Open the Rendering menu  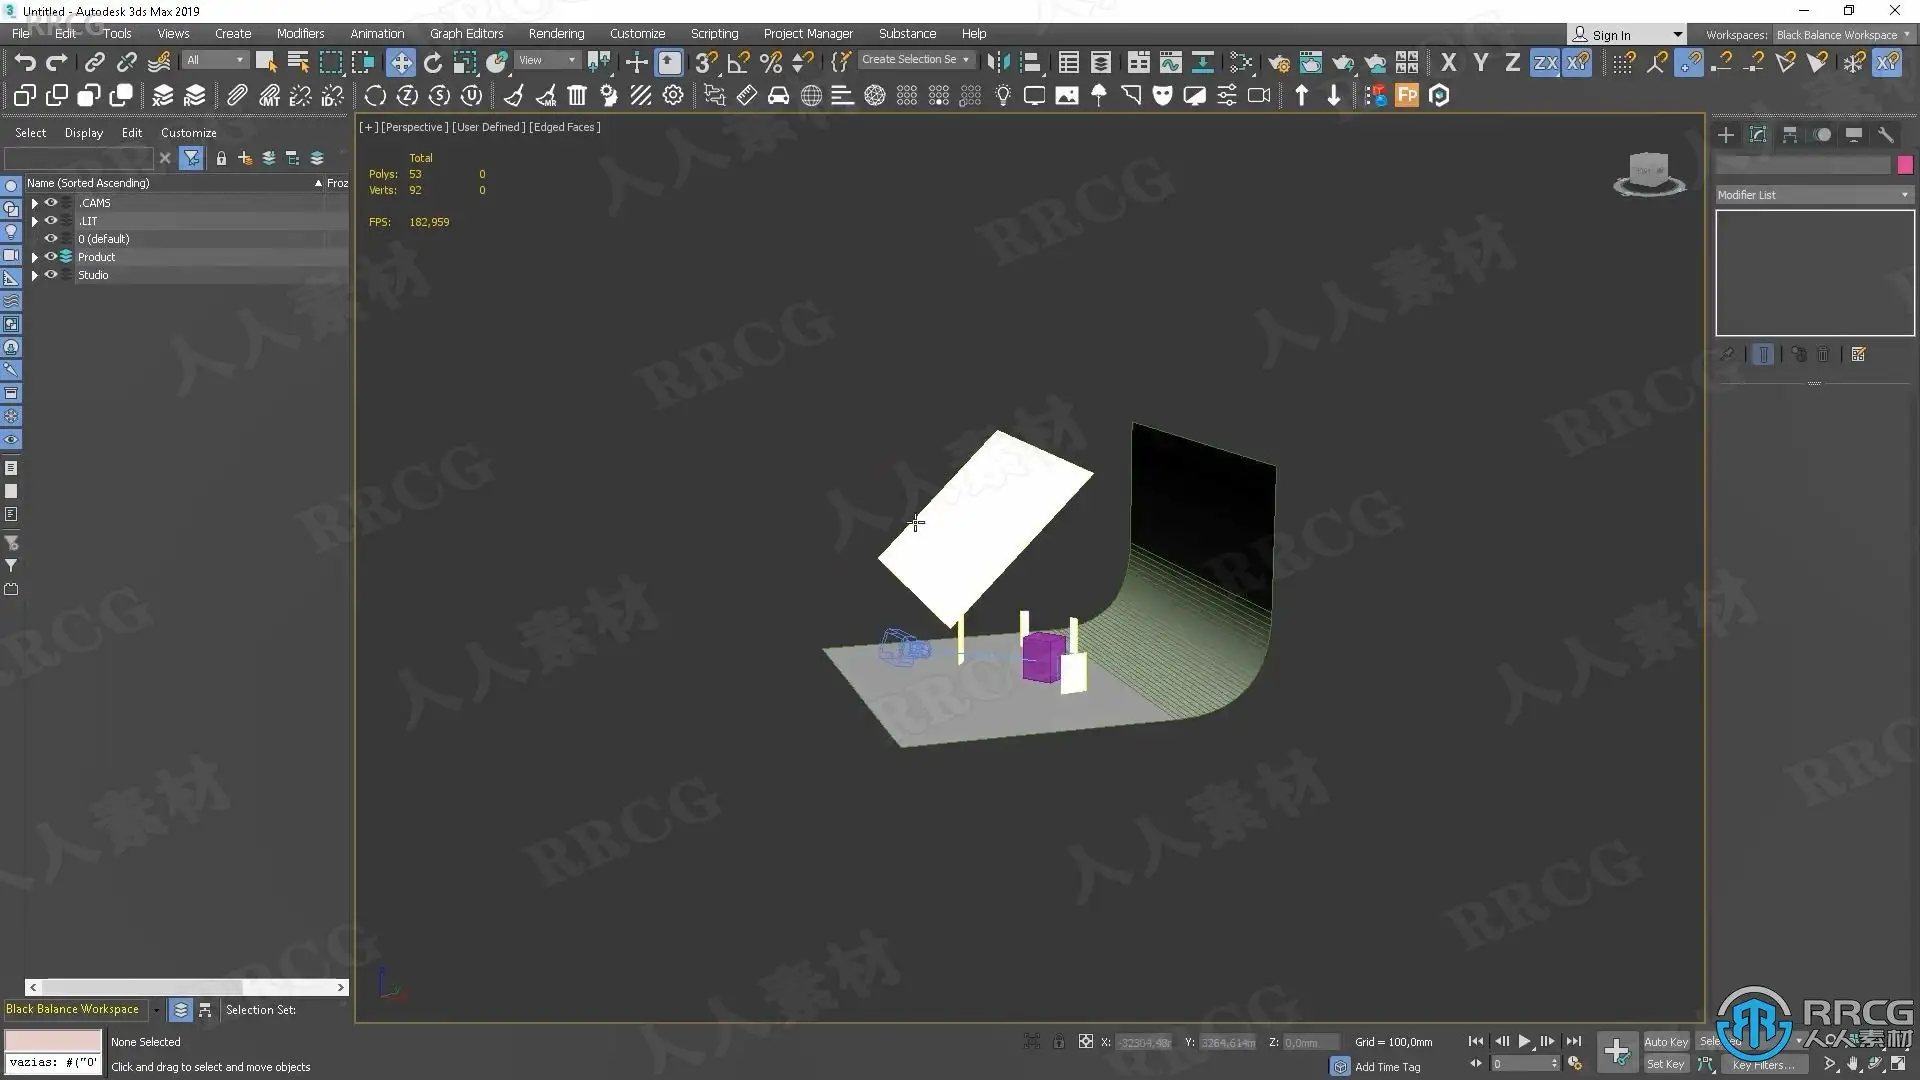tap(556, 34)
